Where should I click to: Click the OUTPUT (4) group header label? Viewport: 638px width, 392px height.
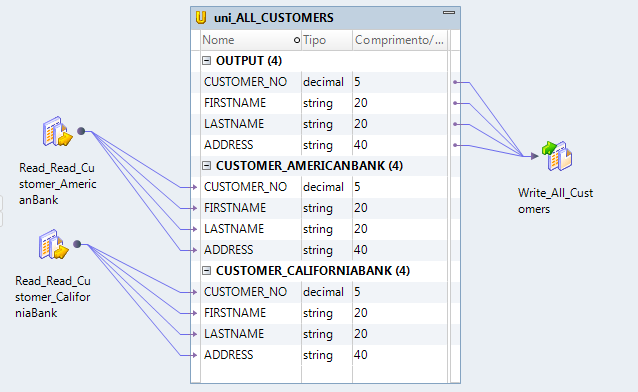click(249, 61)
